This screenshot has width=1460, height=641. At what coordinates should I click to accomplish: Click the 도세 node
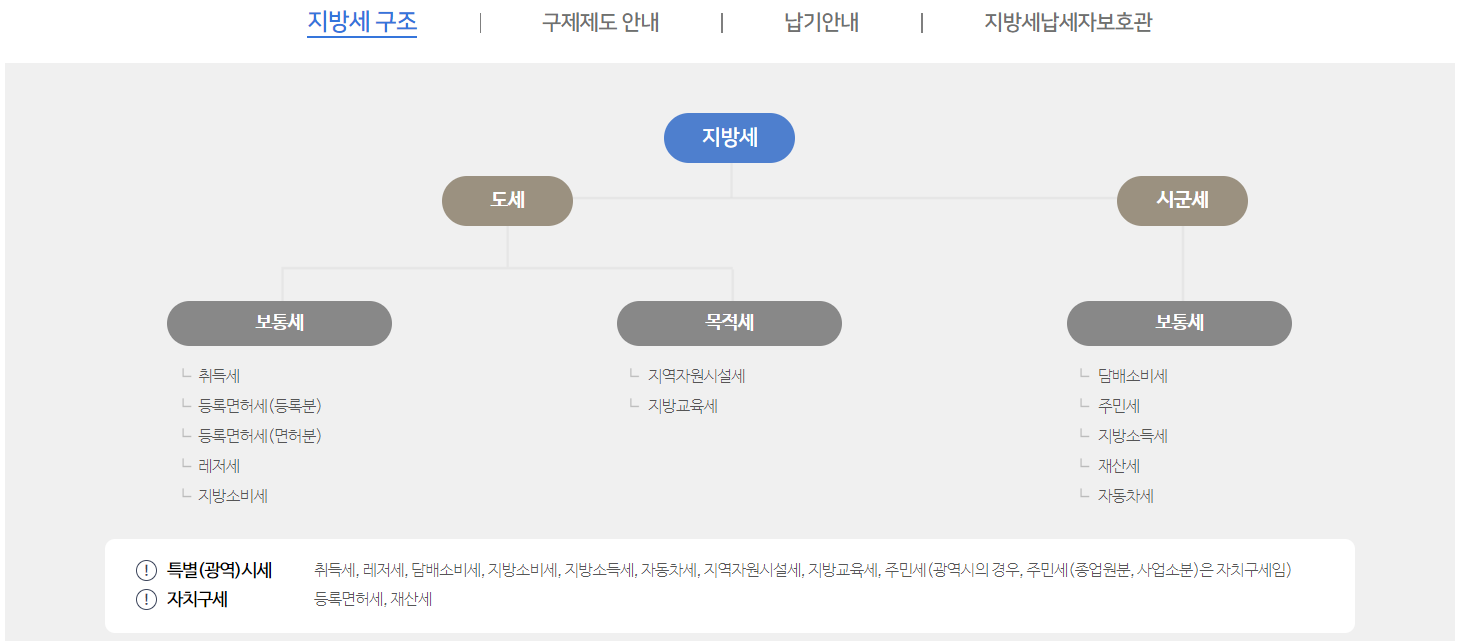(507, 200)
